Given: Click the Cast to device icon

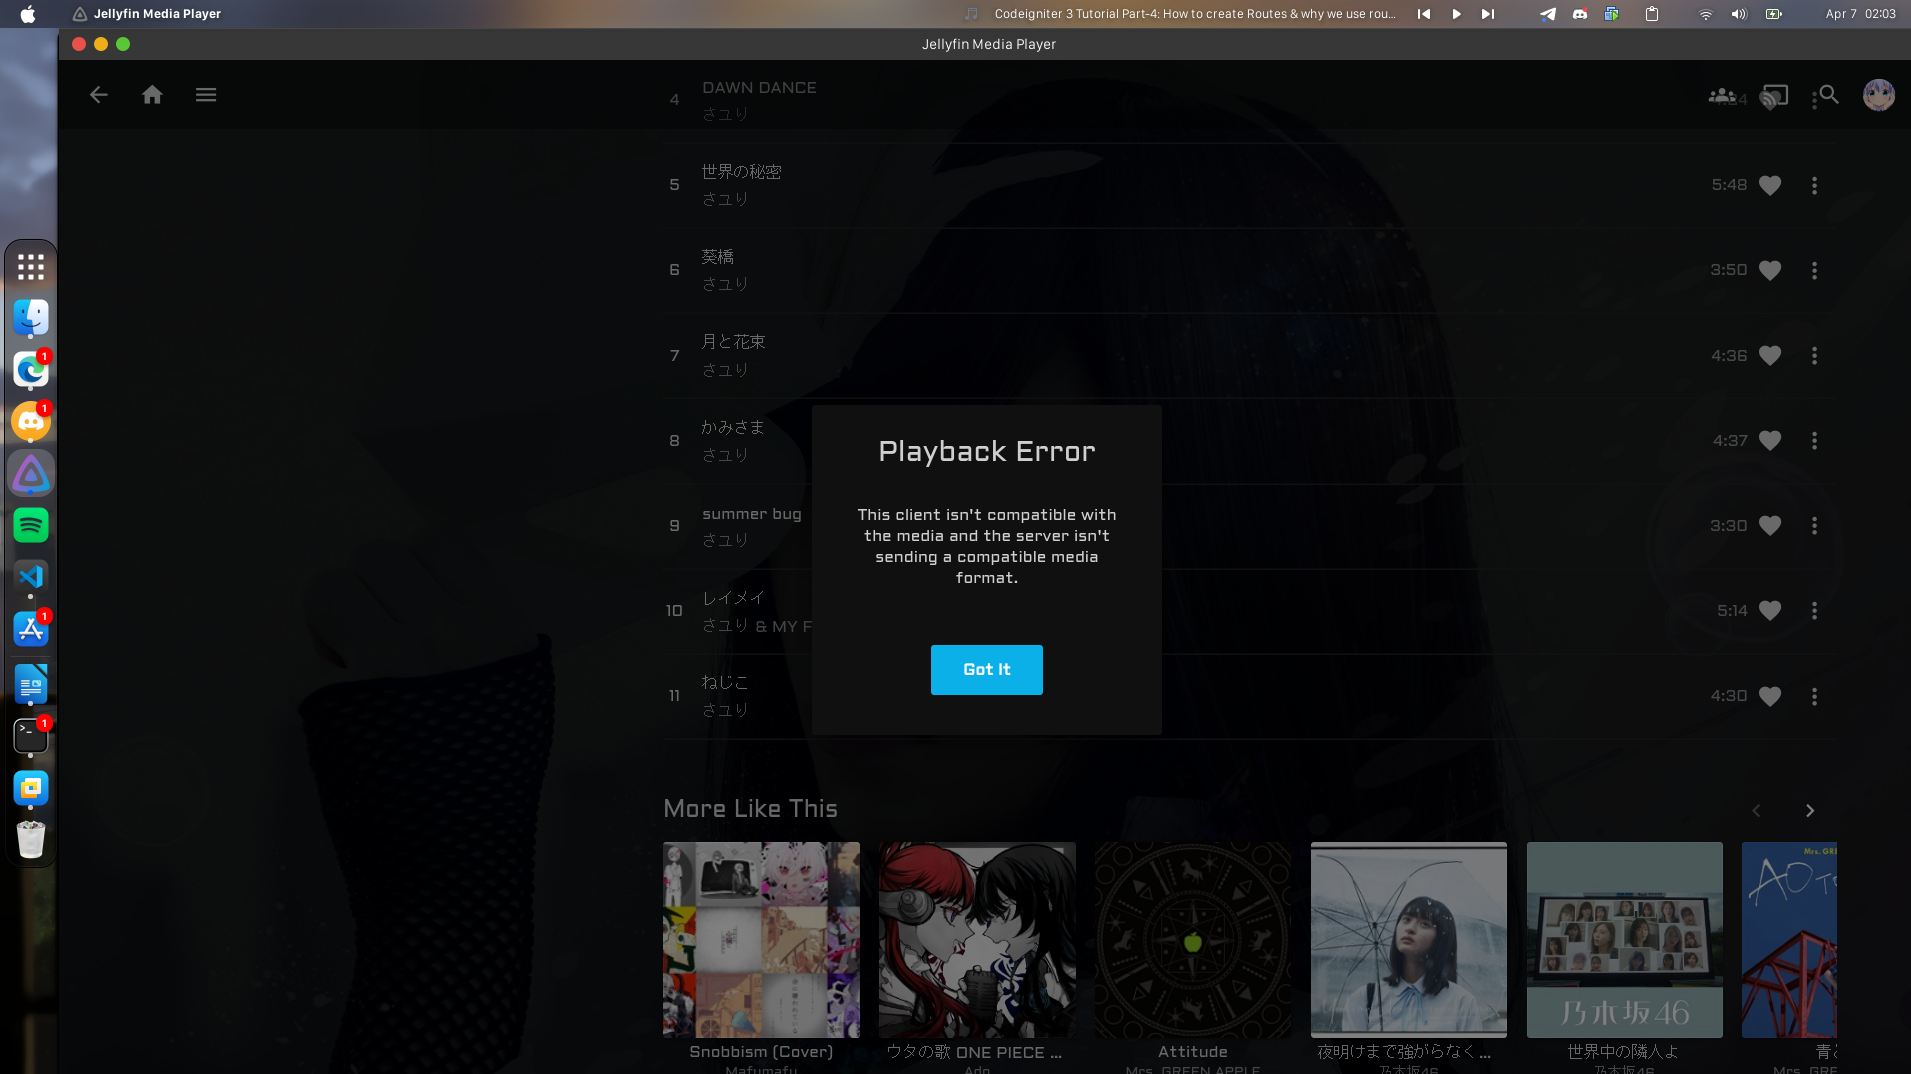Looking at the screenshot, I should (x=1774, y=95).
